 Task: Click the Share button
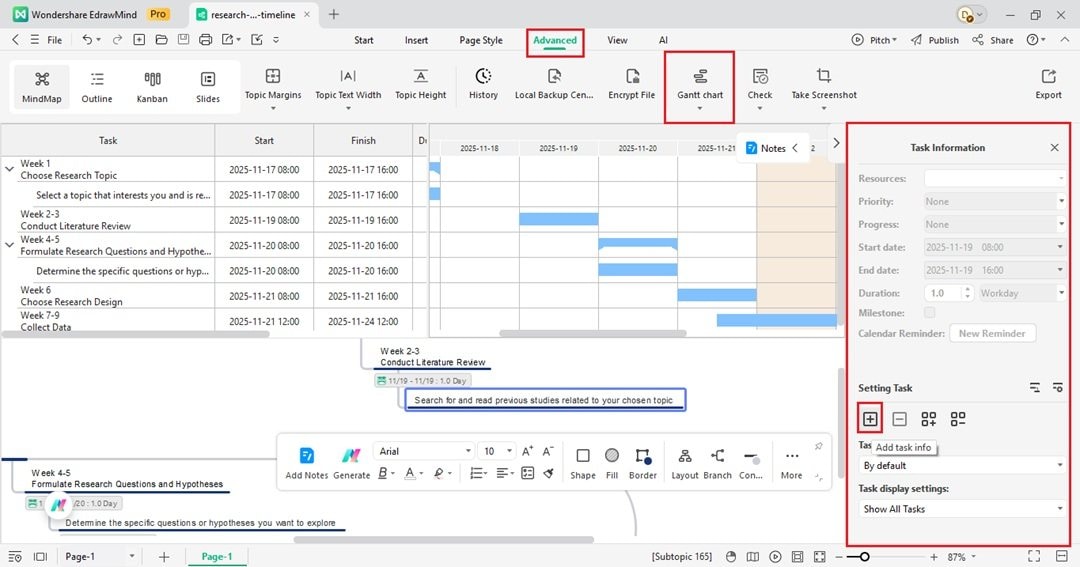(x=993, y=40)
